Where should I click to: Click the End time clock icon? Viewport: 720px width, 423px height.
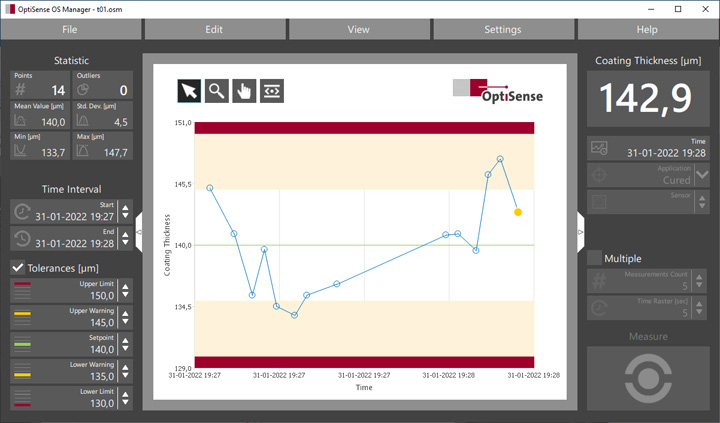click(22, 238)
